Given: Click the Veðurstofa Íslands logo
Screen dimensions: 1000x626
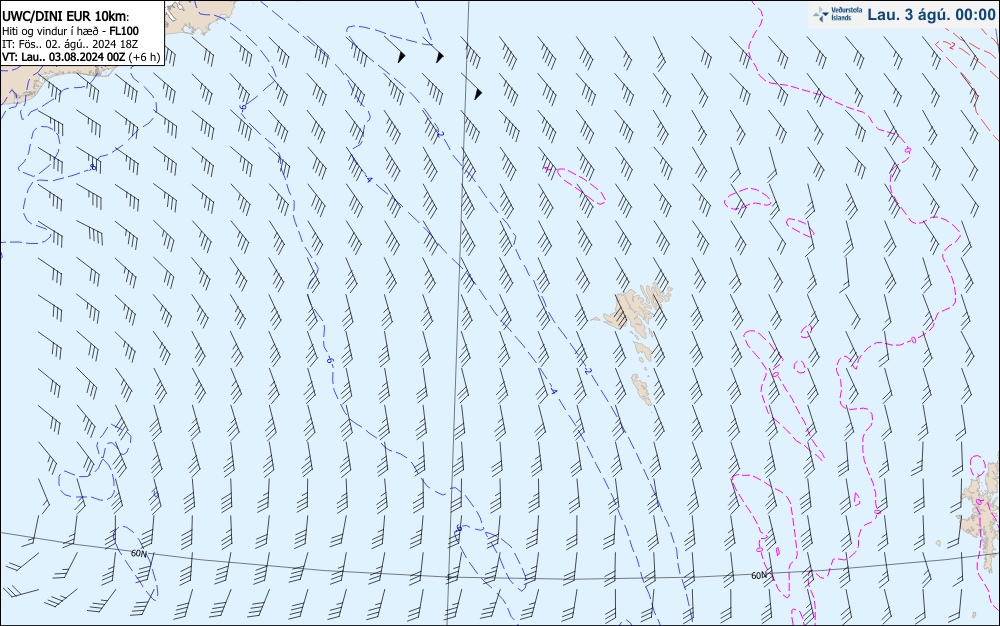Looking at the screenshot, I should 837,14.
